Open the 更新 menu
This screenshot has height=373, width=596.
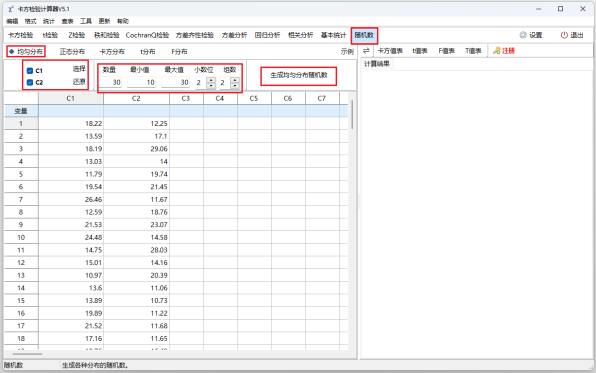(104, 21)
